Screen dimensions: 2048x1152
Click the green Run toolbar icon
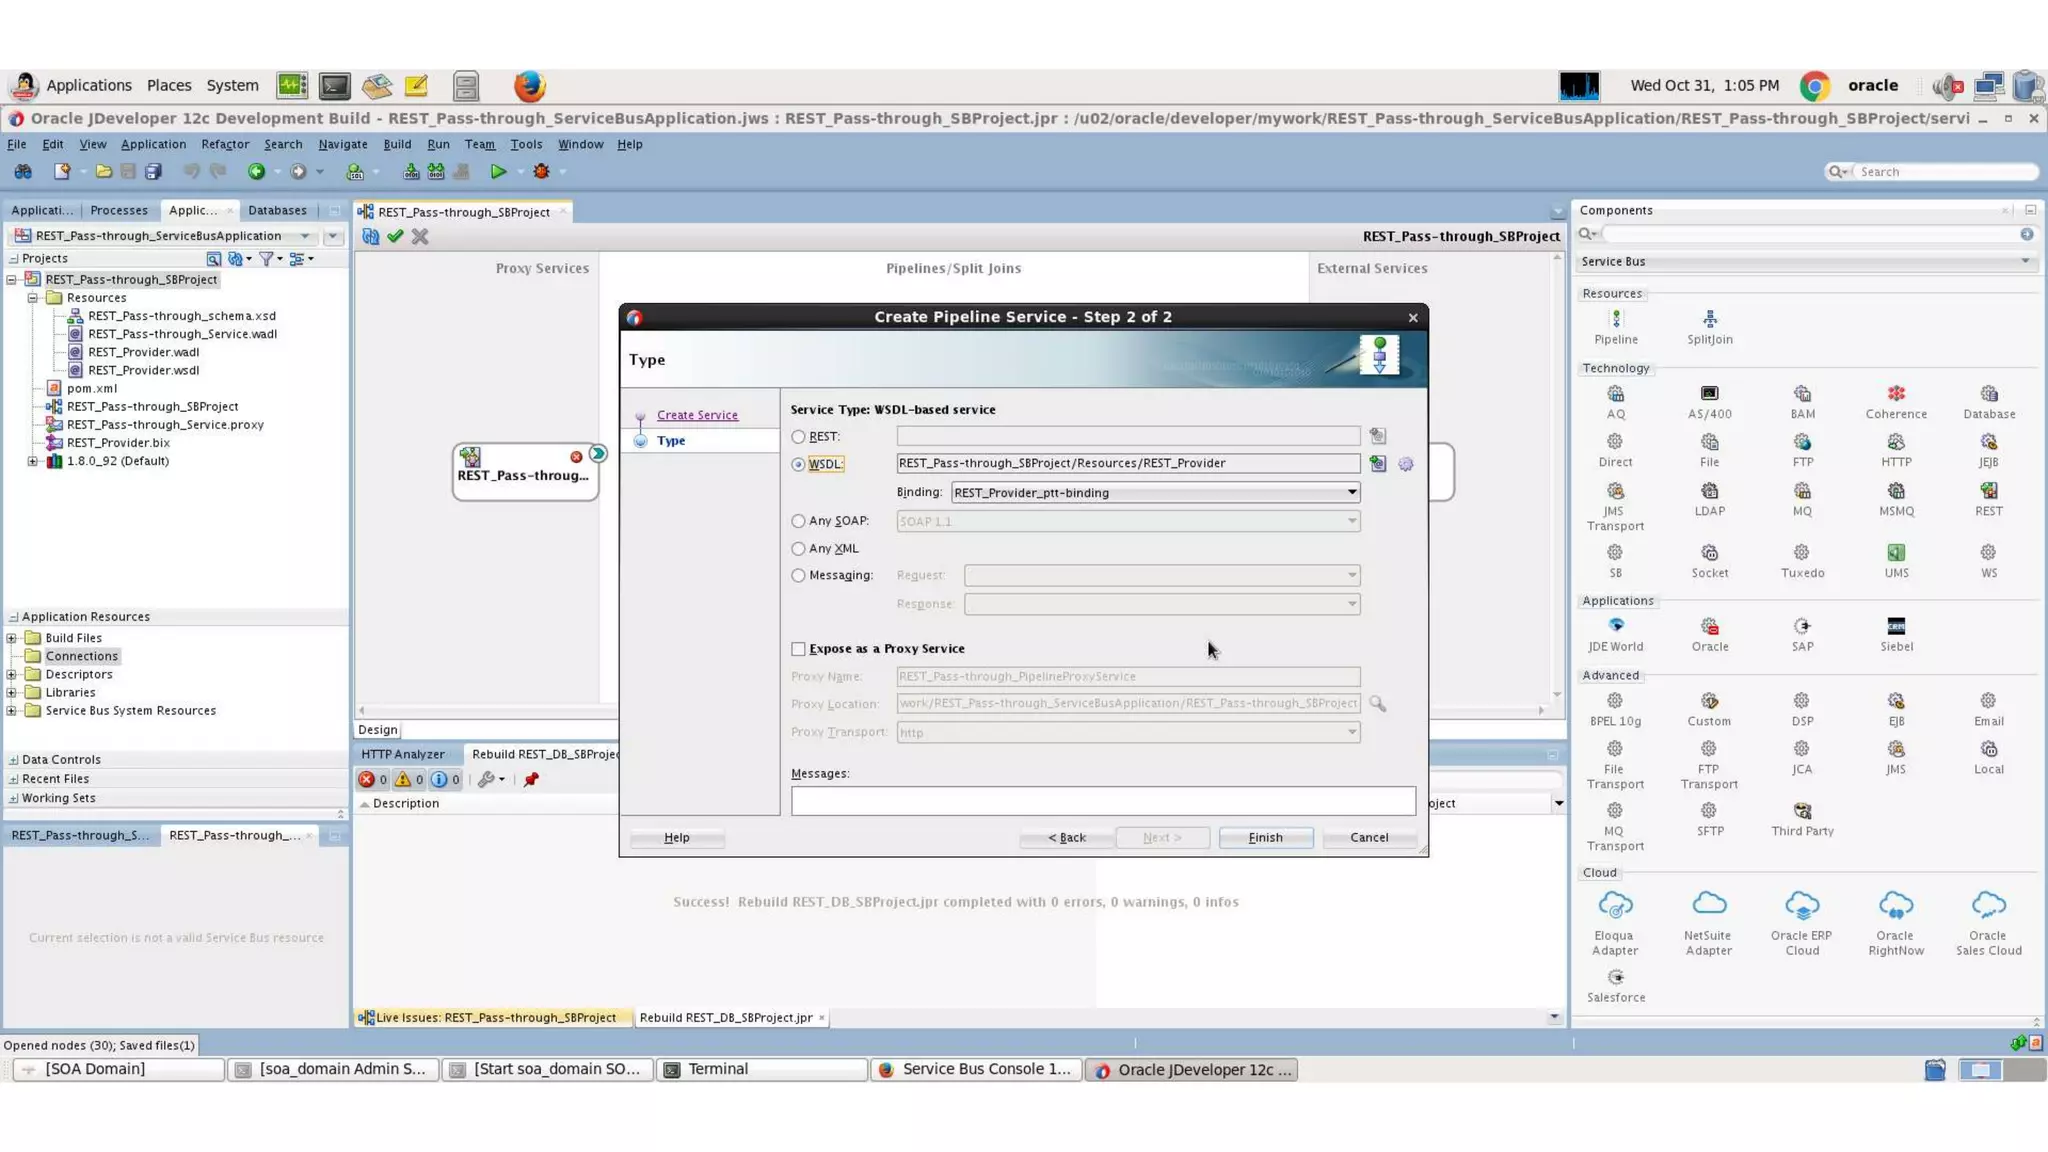(x=498, y=172)
